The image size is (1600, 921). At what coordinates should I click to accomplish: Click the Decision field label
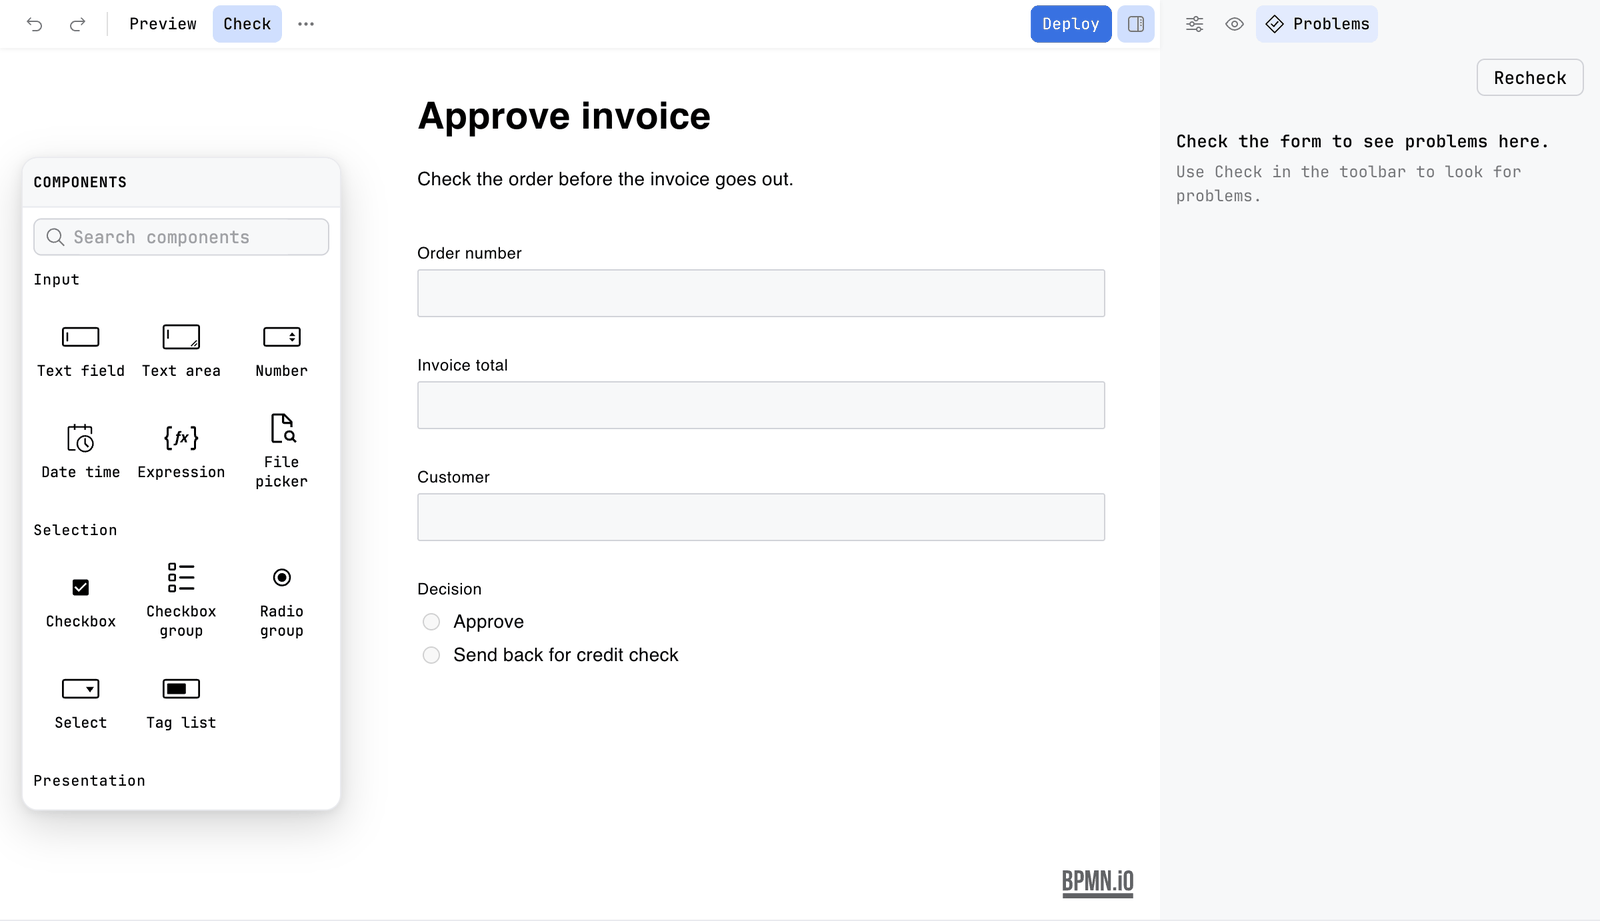point(450,589)
